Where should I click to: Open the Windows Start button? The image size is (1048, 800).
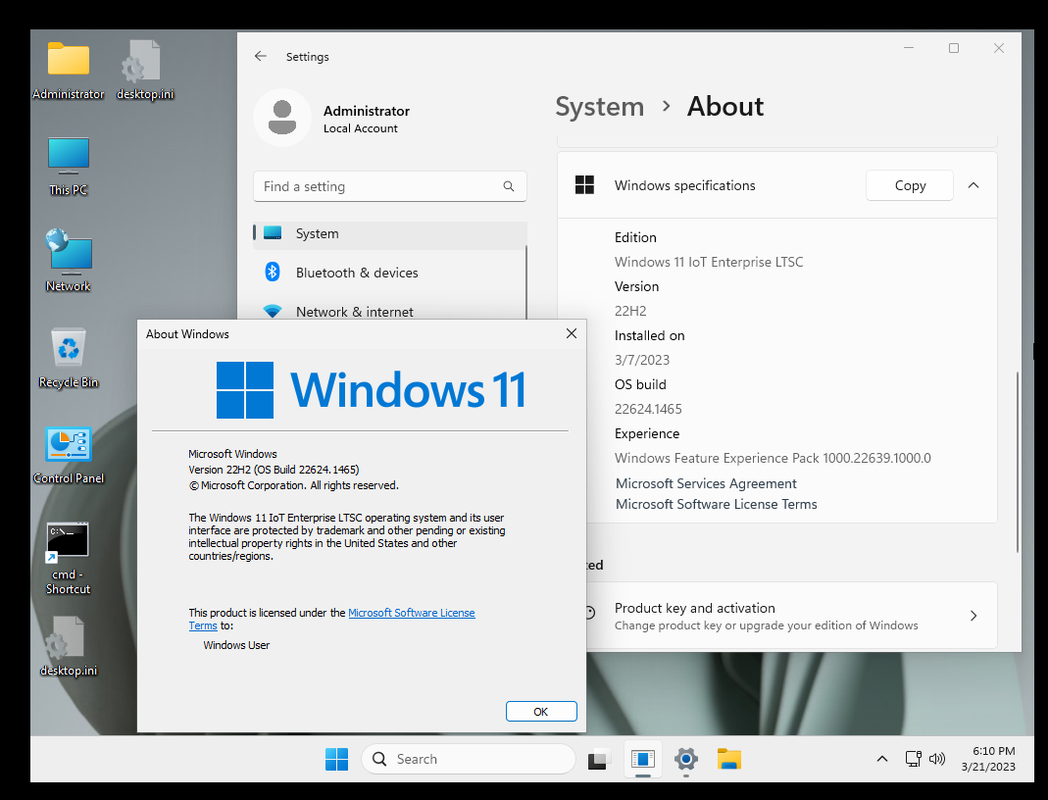click(337, 759)
